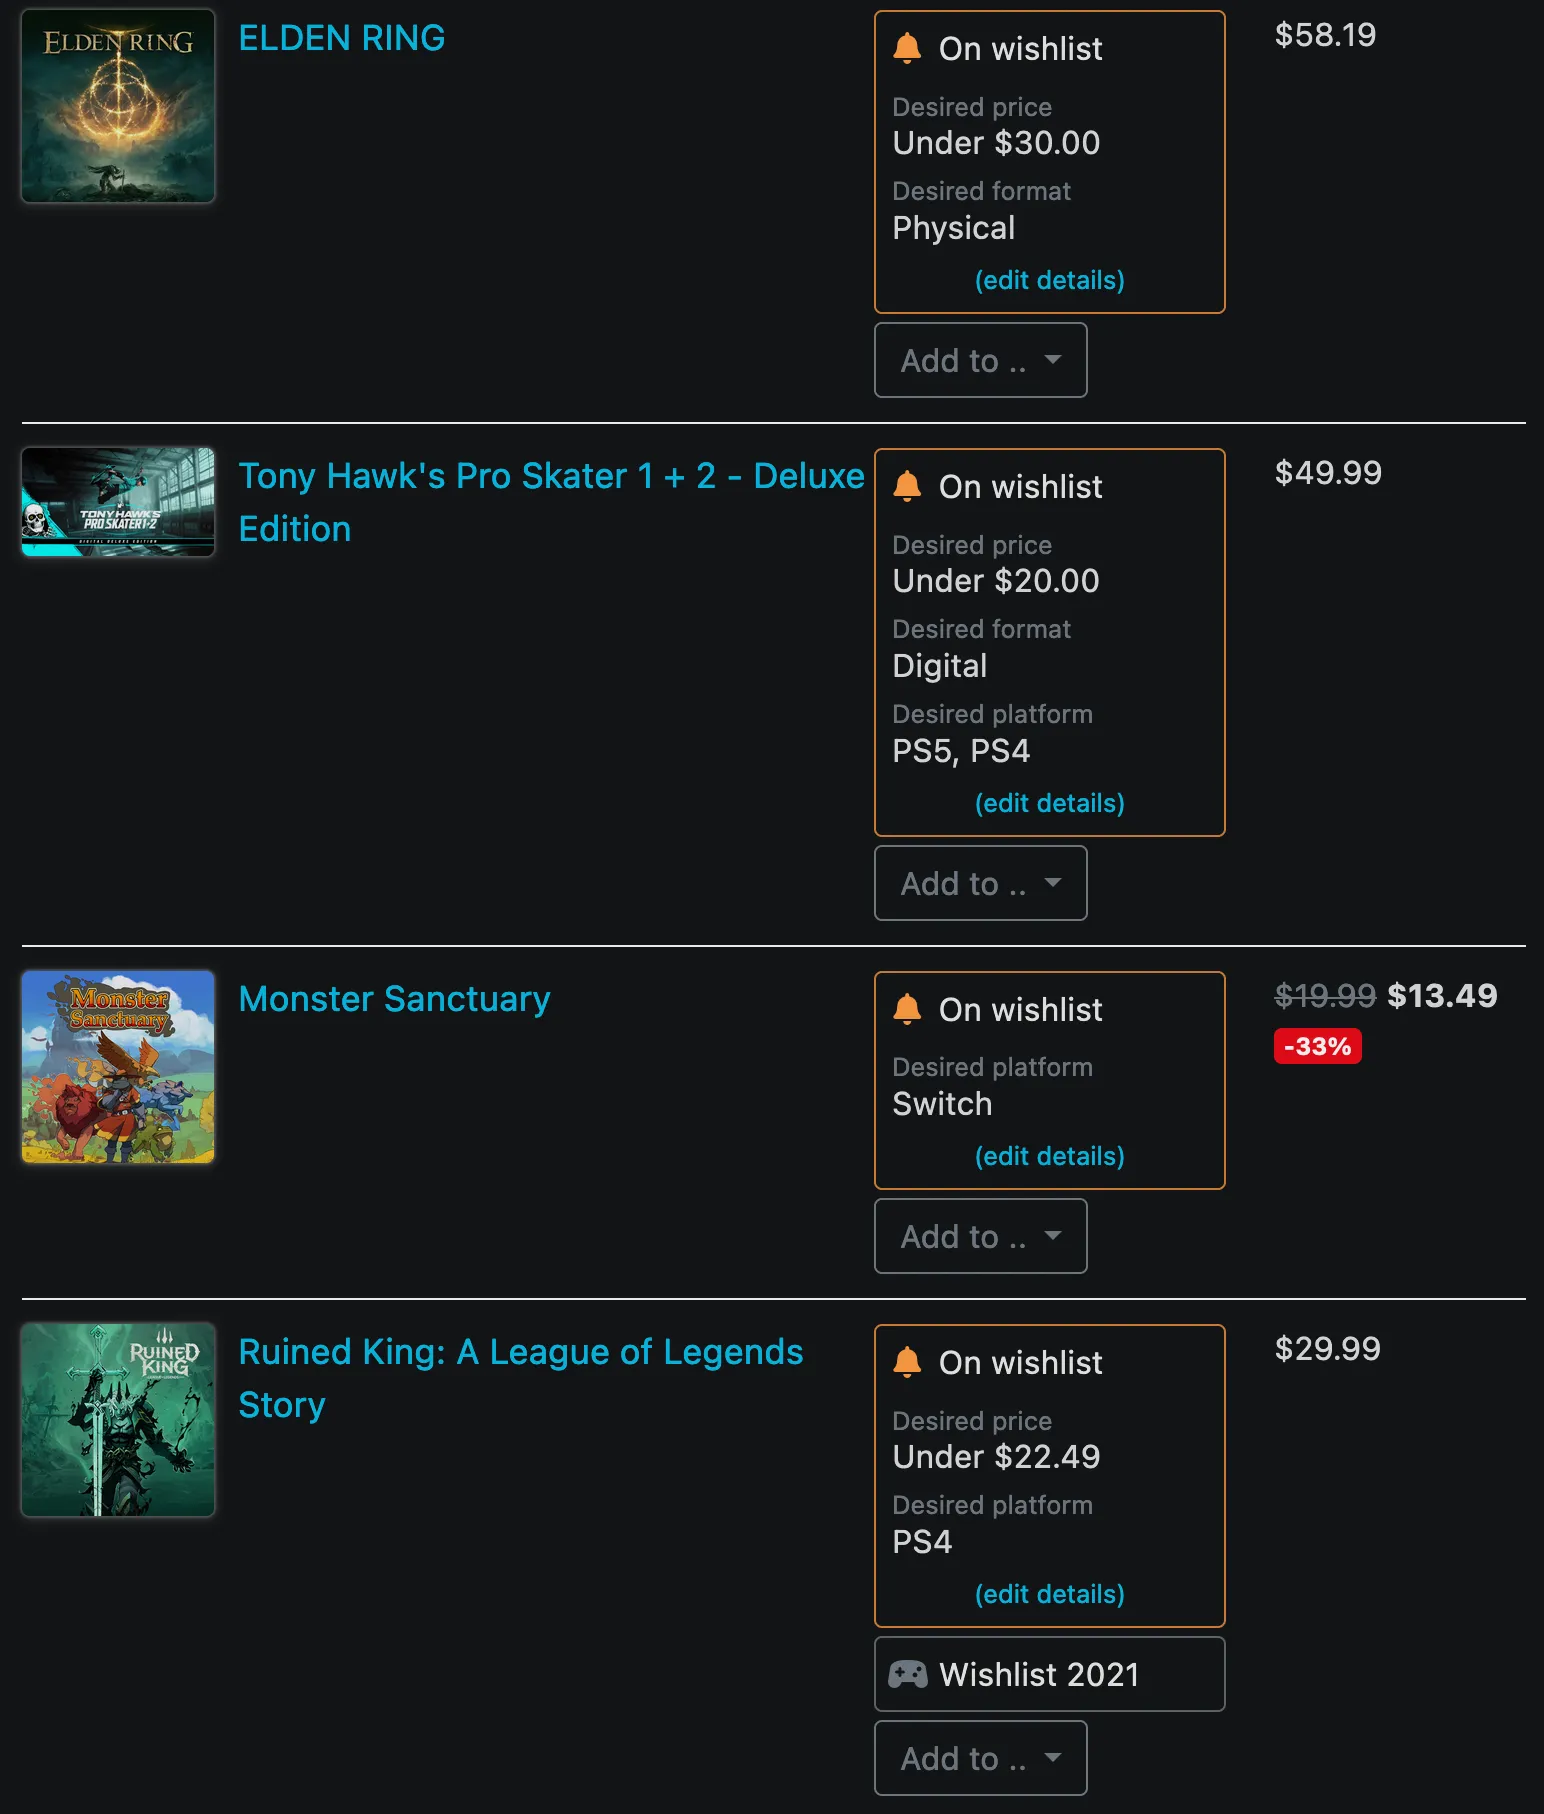Open the ELDEN RING cover thumbnail
The image size is (1544, 1814).
[118, 106]
